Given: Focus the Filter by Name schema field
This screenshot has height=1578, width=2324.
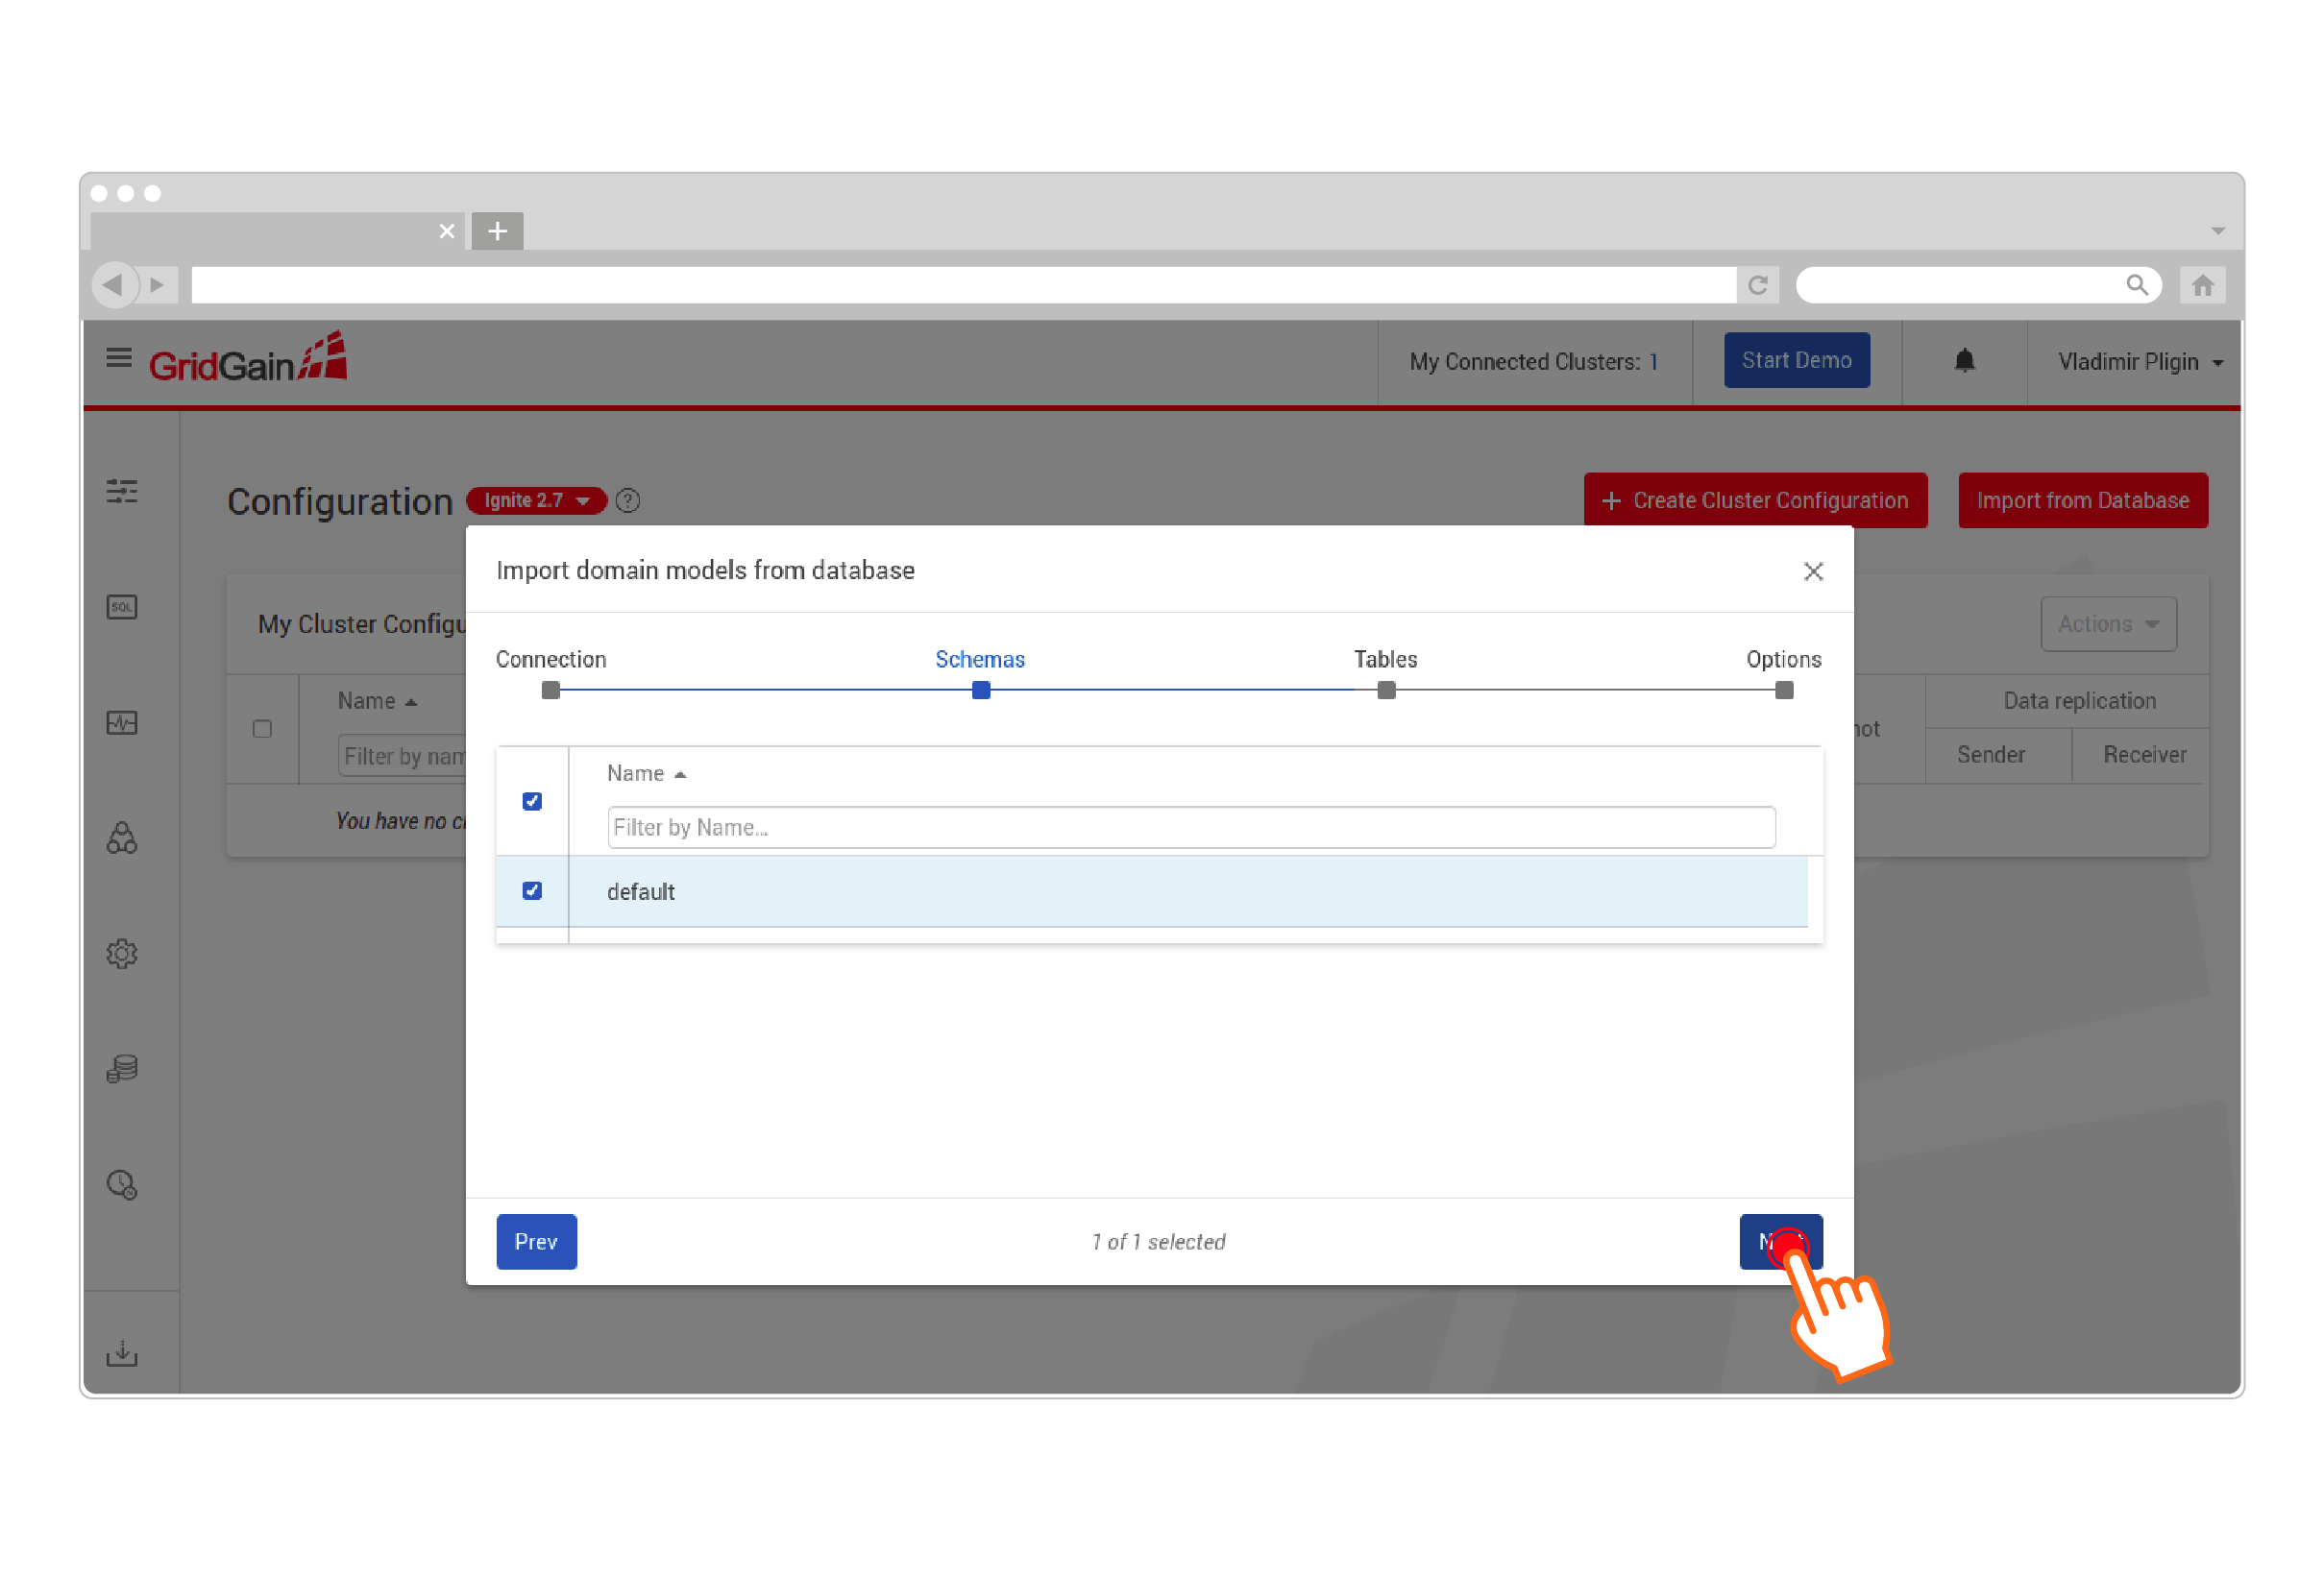Looking at the screenshot, I should [1191, 827].
